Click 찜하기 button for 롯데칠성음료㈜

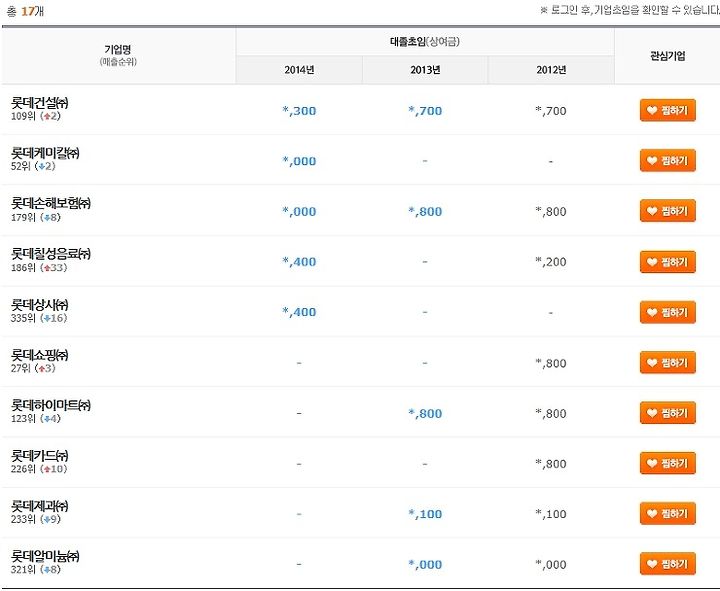point(668,262)
